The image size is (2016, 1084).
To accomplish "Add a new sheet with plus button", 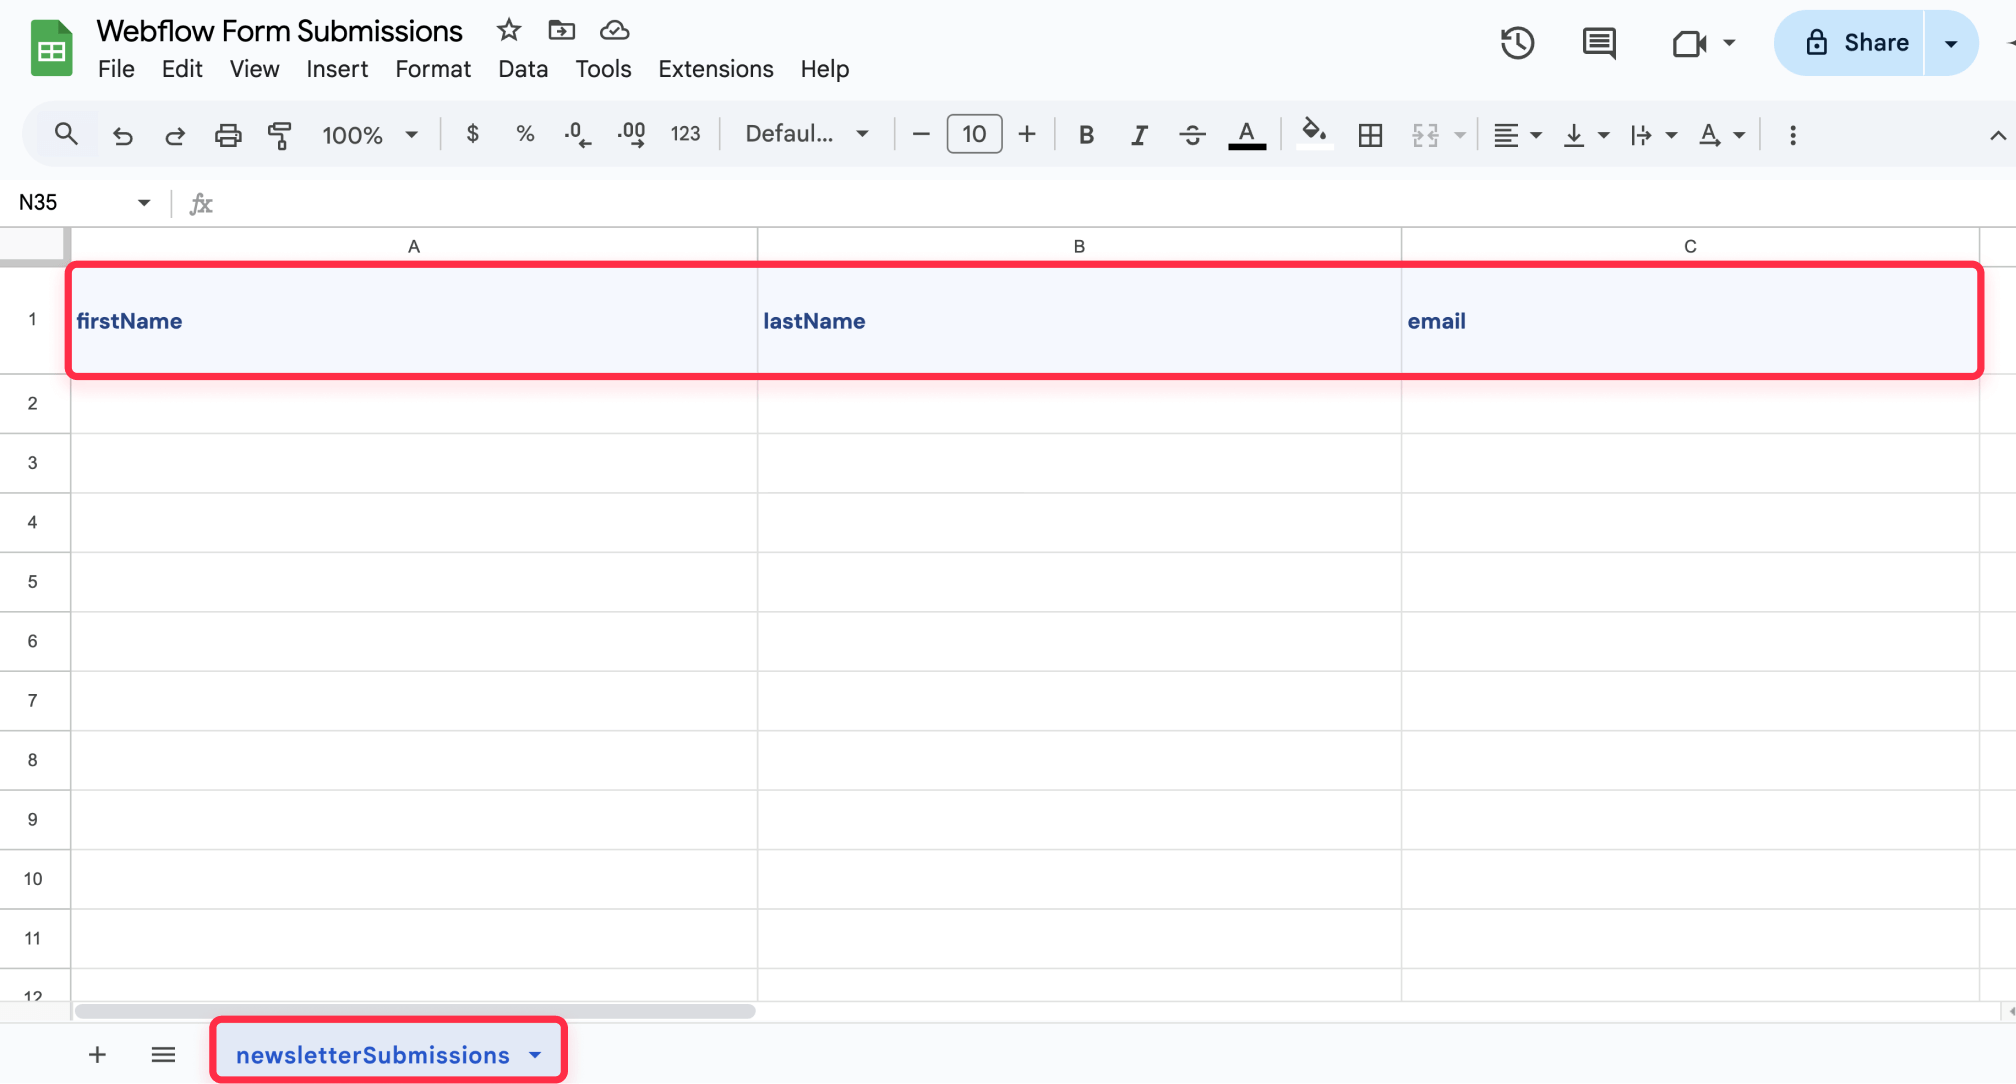I will click(x=97, y=1054).
